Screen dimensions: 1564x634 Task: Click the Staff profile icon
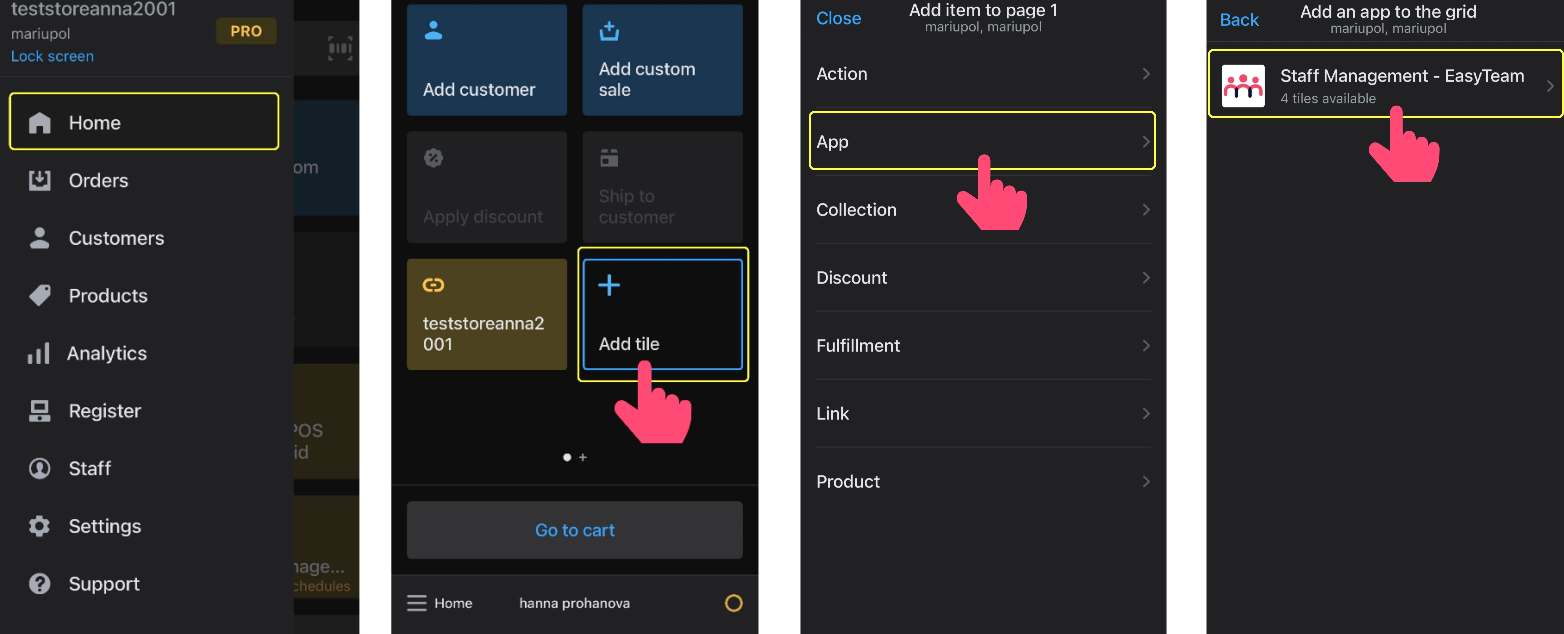click(x=39, y=468)
